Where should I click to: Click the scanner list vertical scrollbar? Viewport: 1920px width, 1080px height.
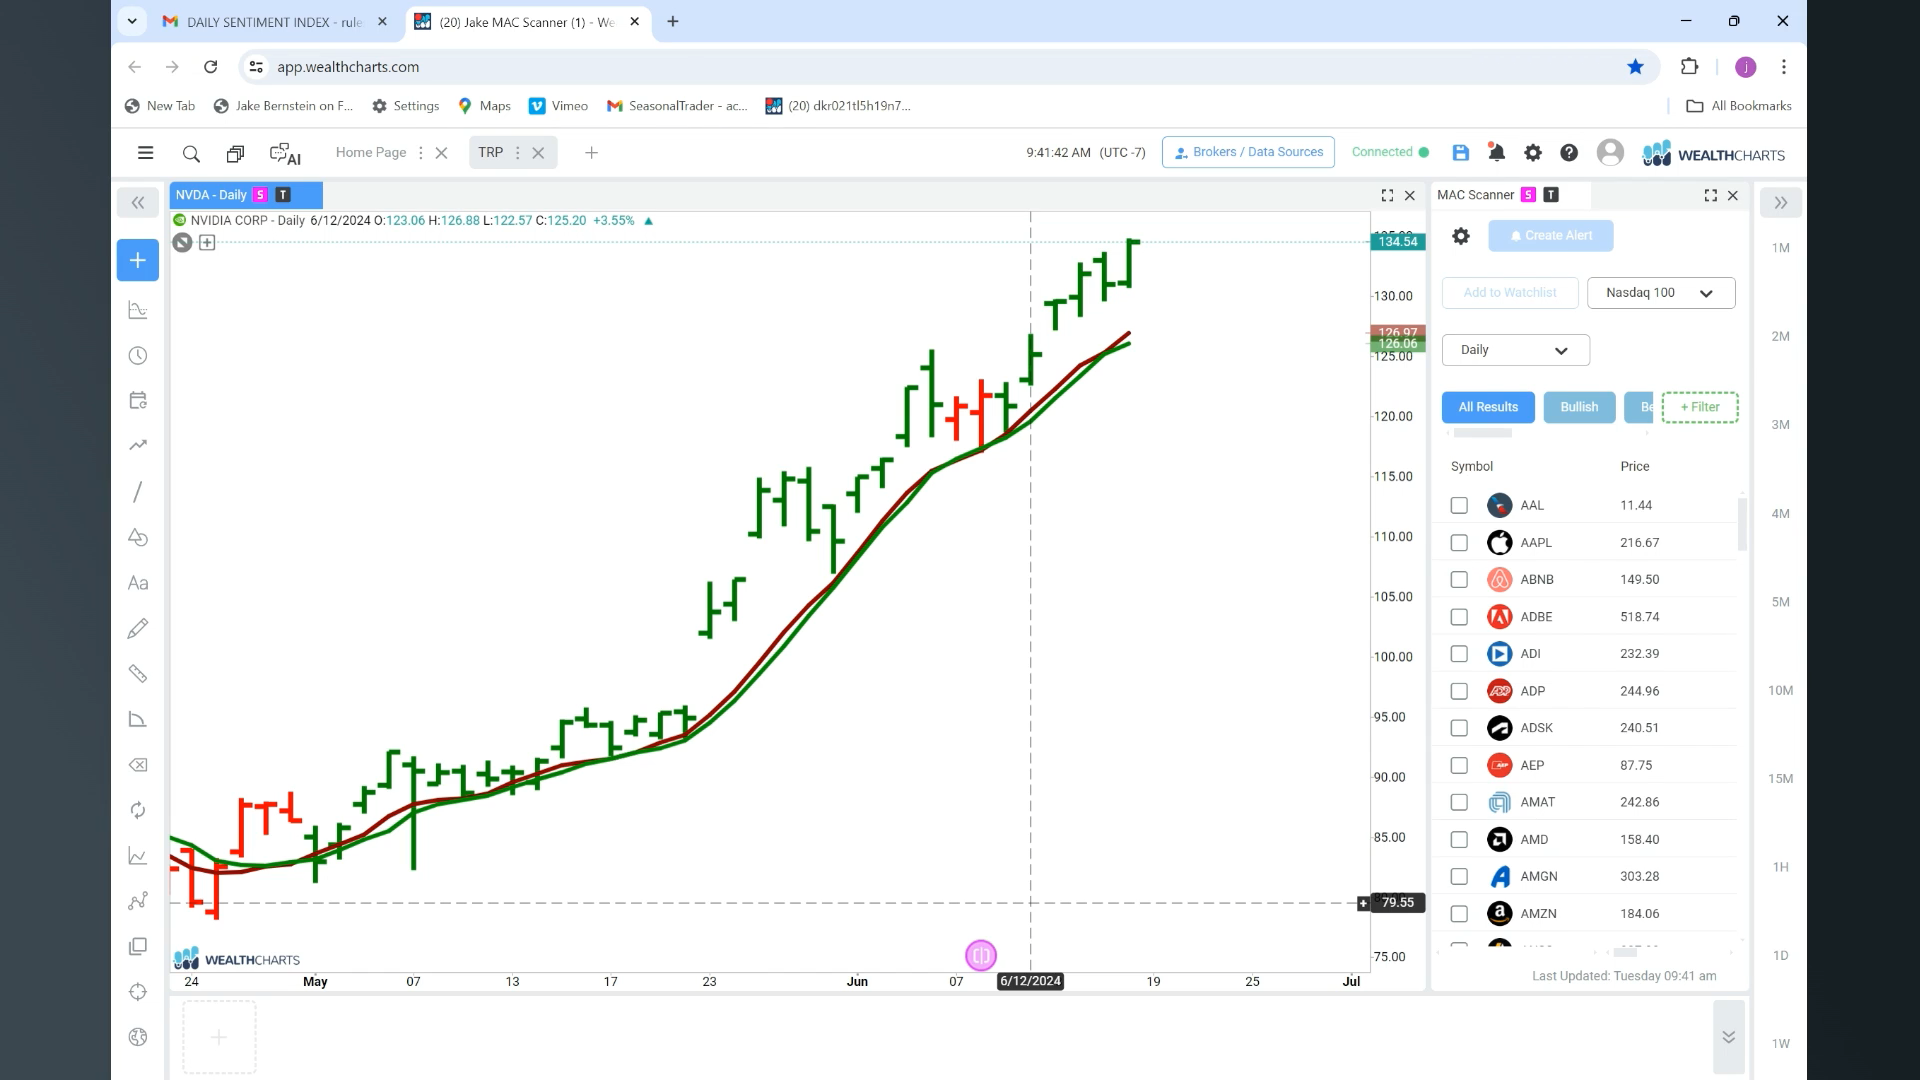point(1742,525)
